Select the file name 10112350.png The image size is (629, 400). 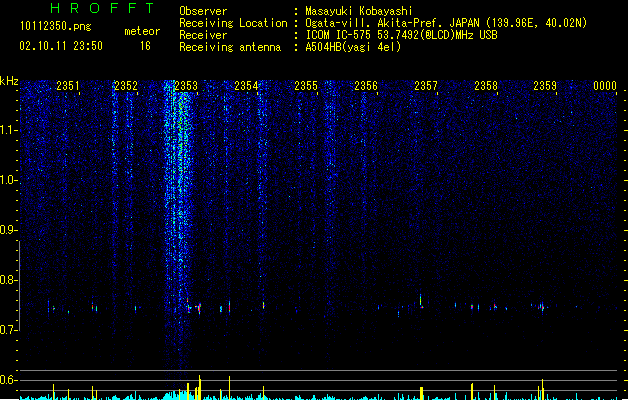point(56,27)
